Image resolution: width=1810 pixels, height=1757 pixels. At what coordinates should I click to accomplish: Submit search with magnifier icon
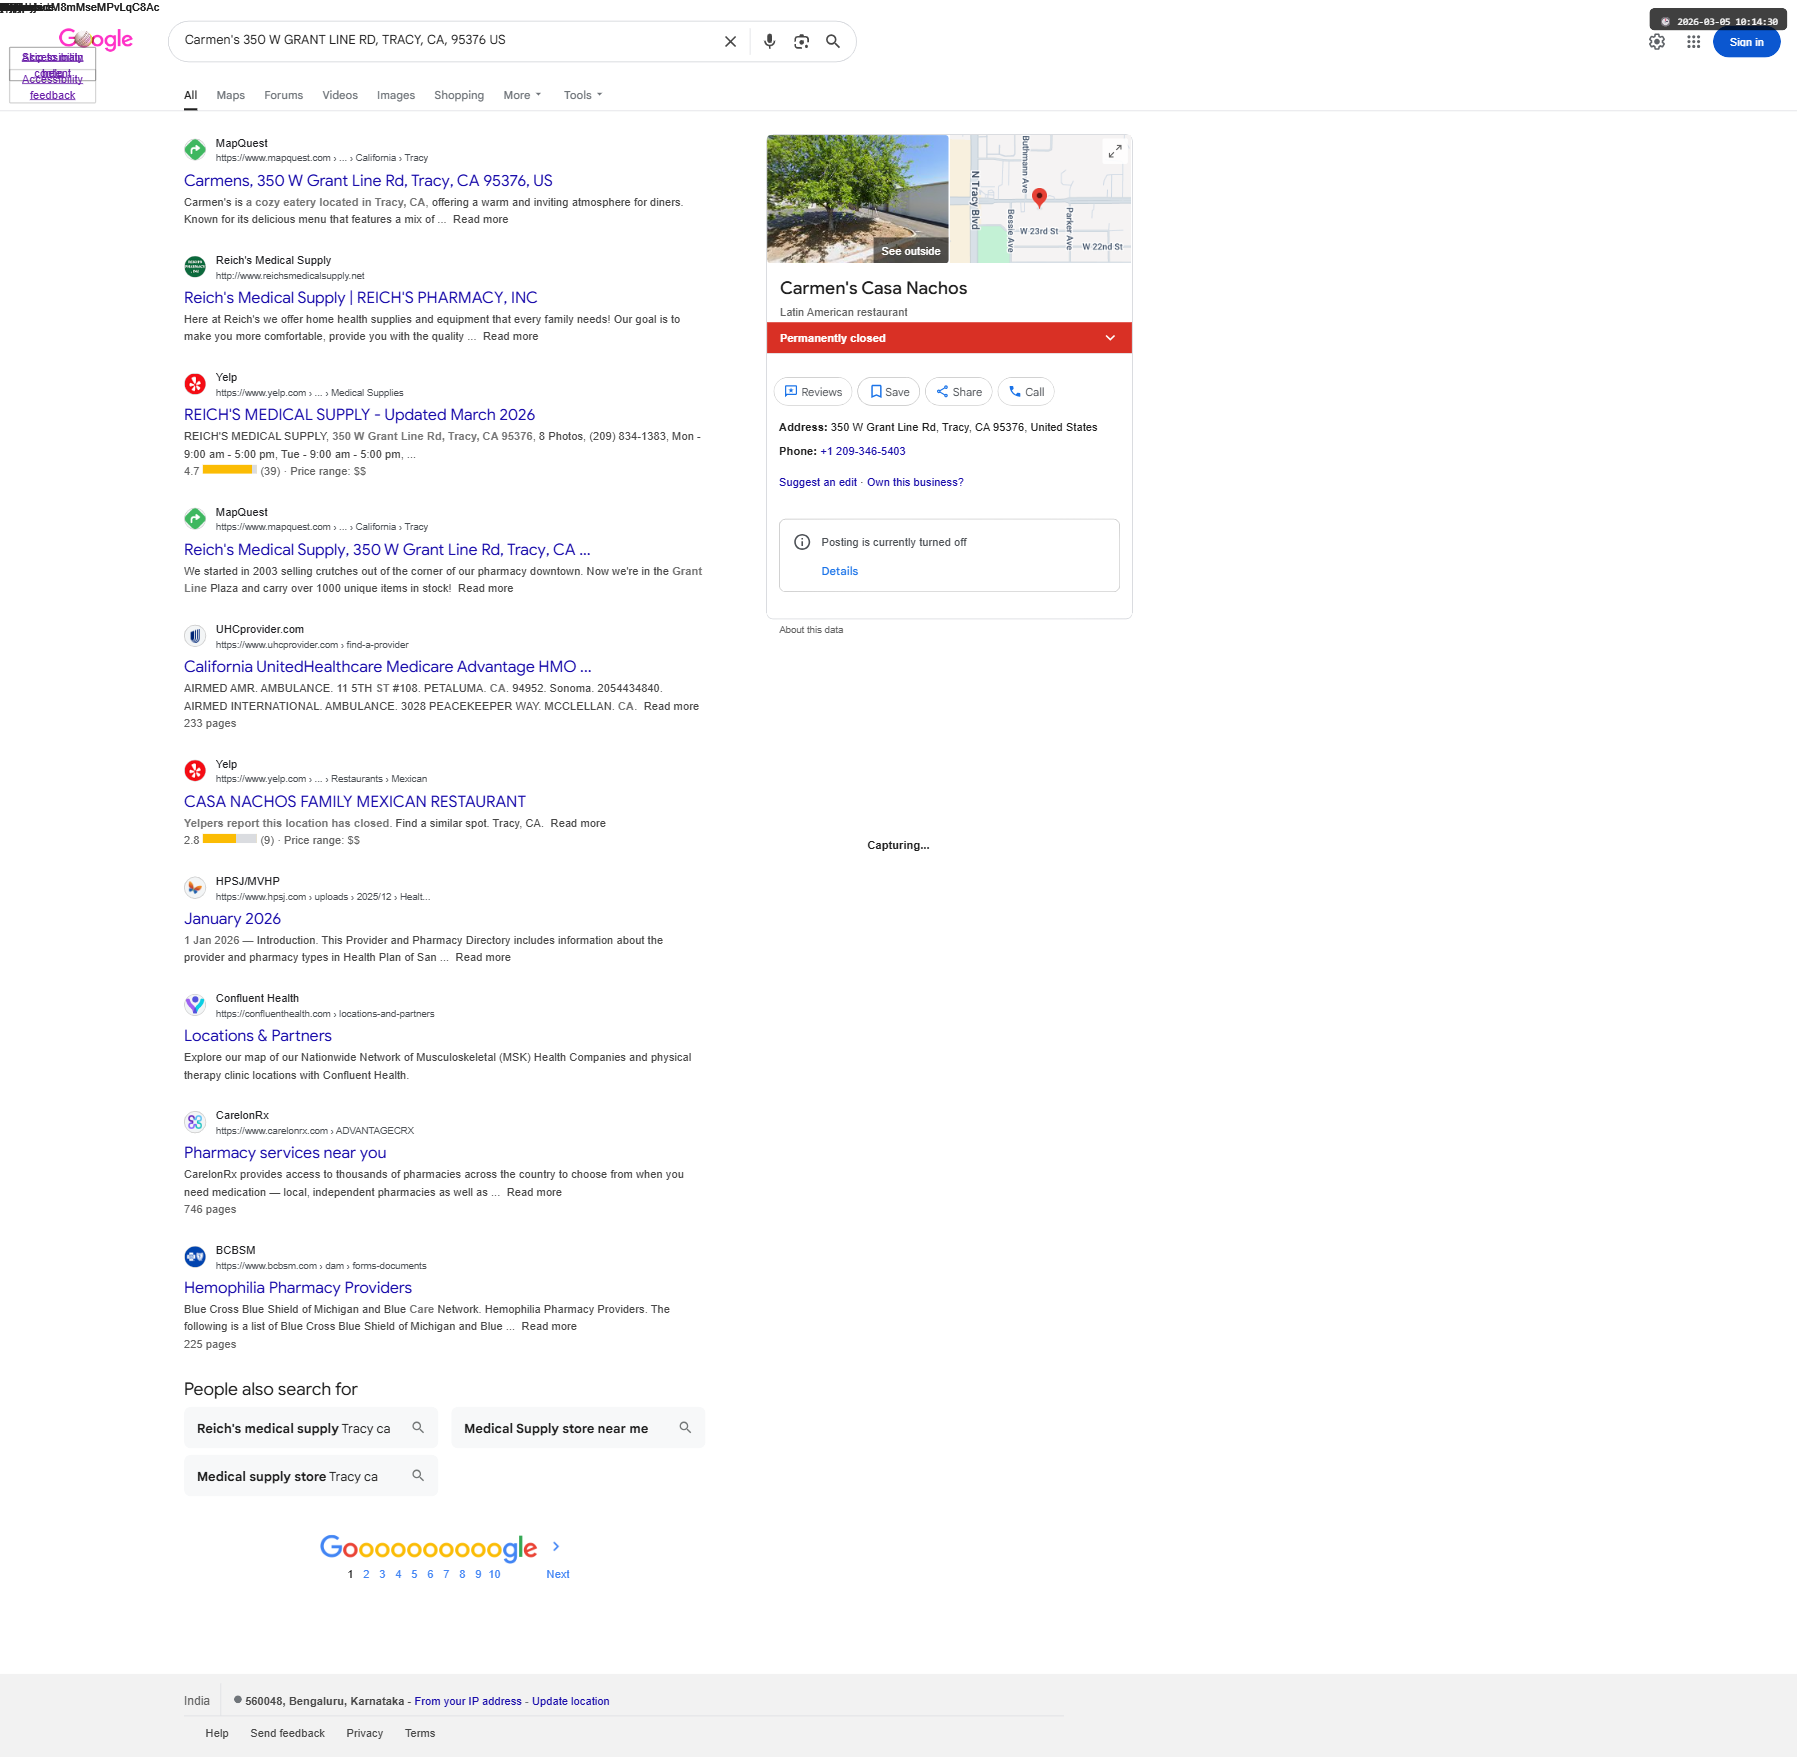pos(833,42)
